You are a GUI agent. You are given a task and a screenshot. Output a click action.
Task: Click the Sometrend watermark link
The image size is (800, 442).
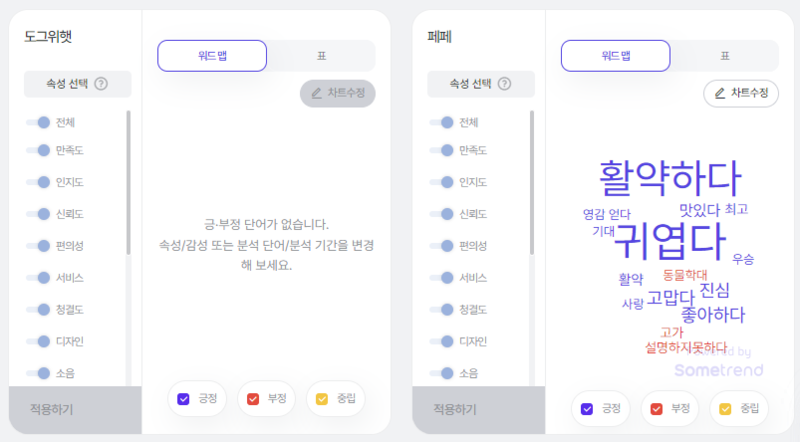(718, 370)
